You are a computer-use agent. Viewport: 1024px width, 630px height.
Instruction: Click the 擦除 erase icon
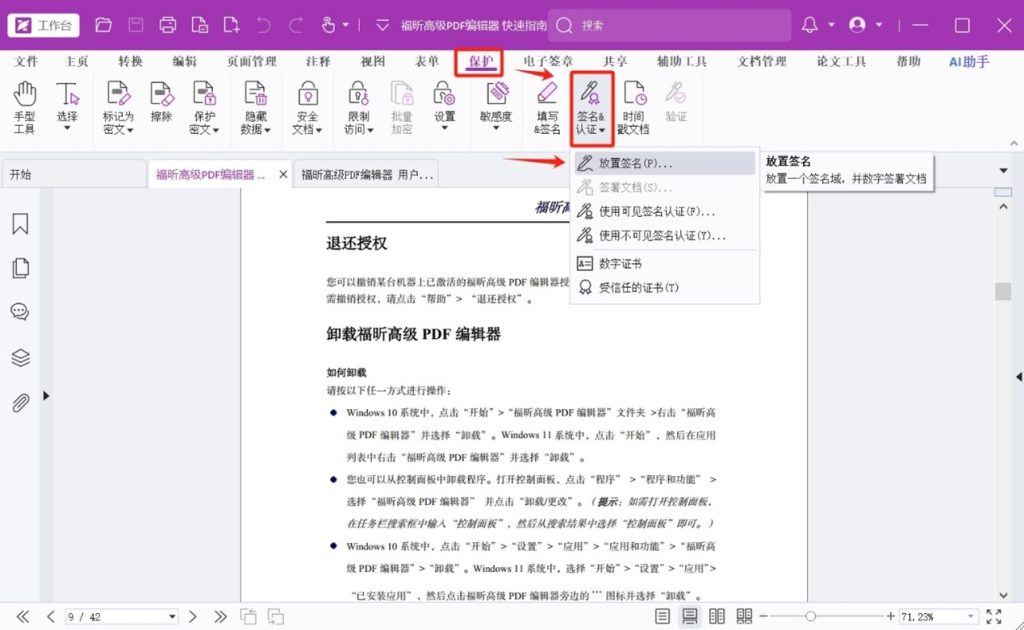tap(161, 108)
